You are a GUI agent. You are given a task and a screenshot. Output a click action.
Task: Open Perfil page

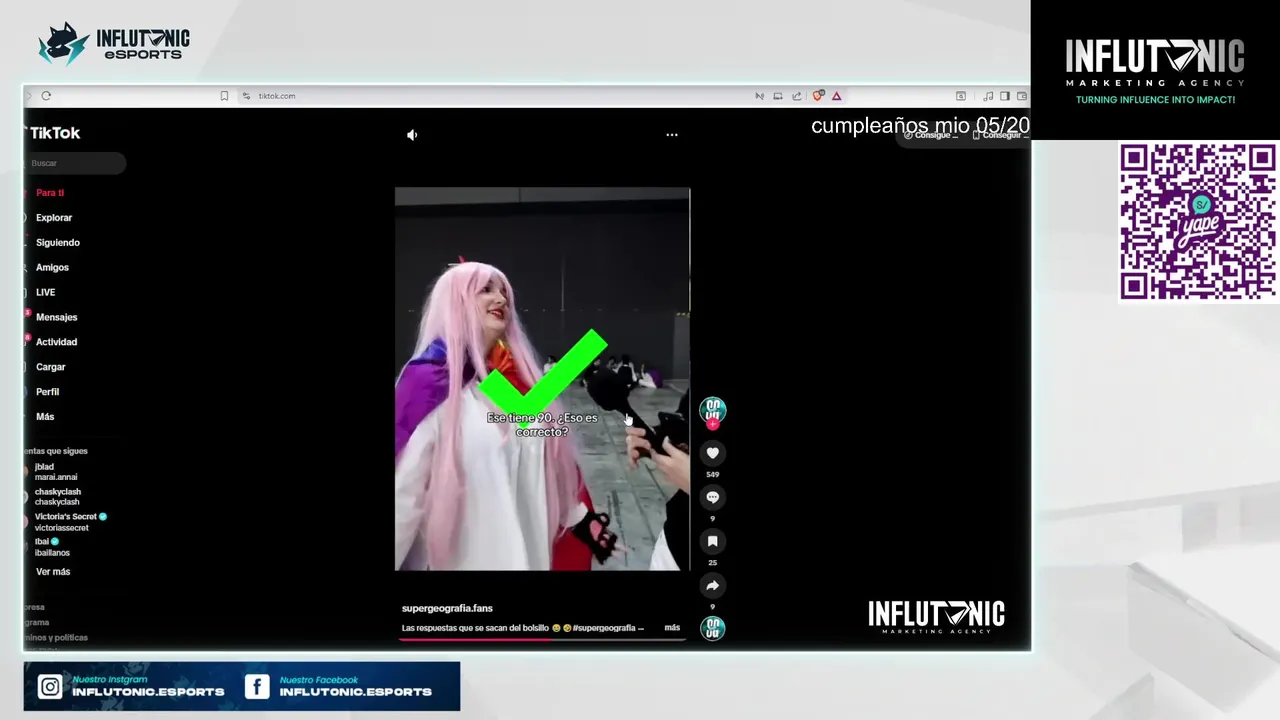(47, 392)
